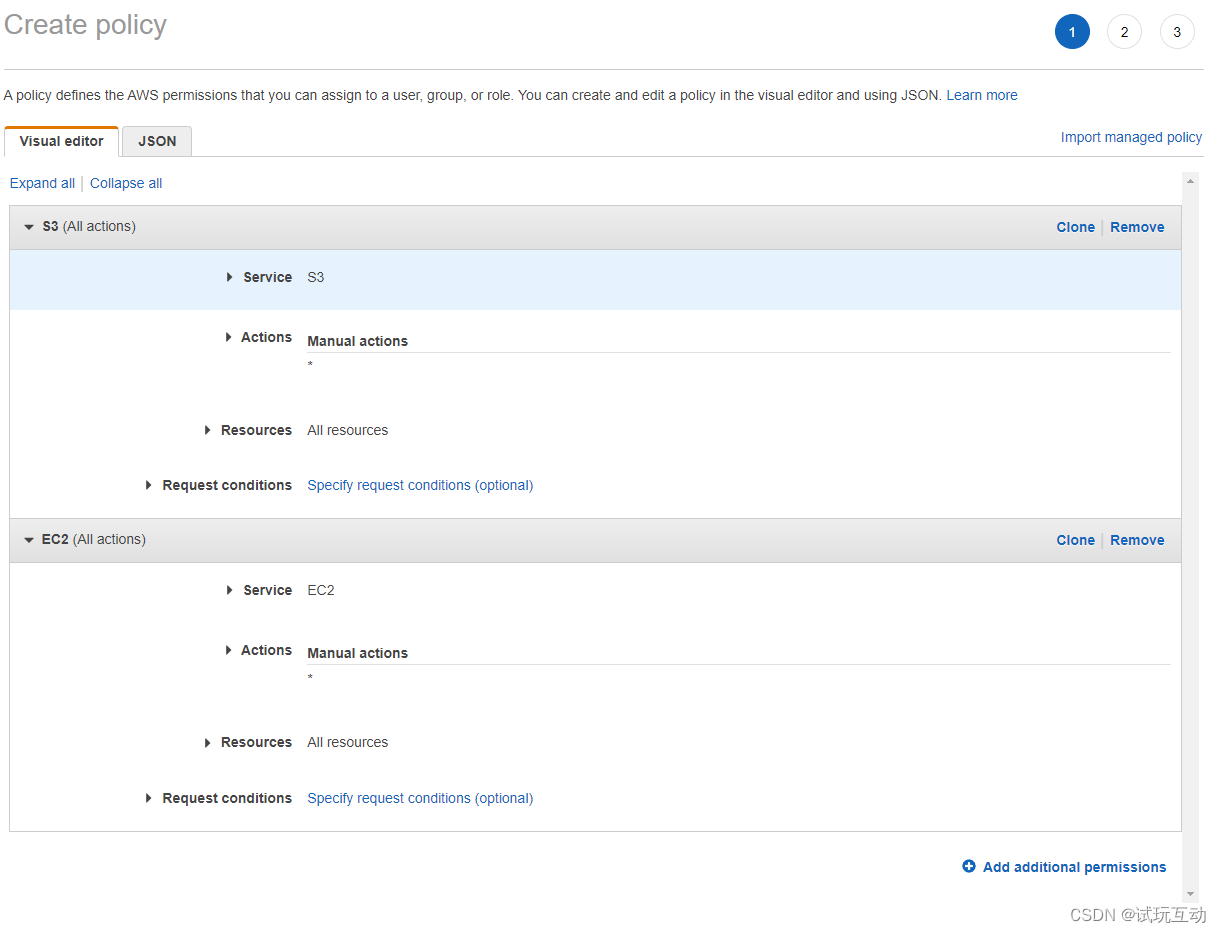Collapse the S3 (All actions) section arrow

point(29,227)
